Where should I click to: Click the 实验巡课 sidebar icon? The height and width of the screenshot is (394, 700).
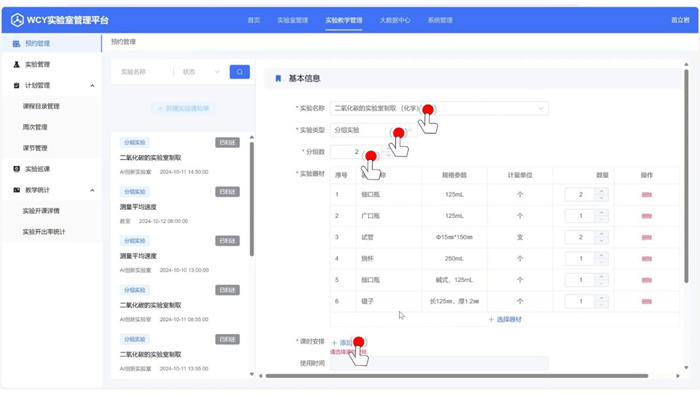pyautogui.click(x=17, y=169)
